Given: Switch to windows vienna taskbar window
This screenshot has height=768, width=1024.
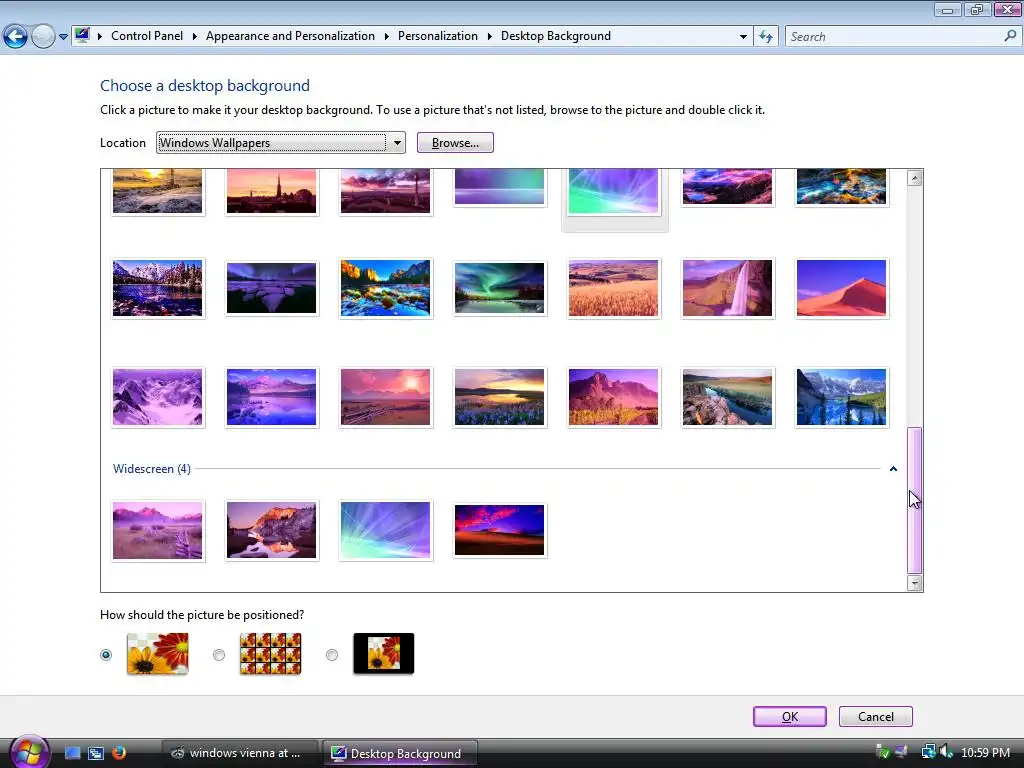Looking at the screenshot, I should (239, 753).
